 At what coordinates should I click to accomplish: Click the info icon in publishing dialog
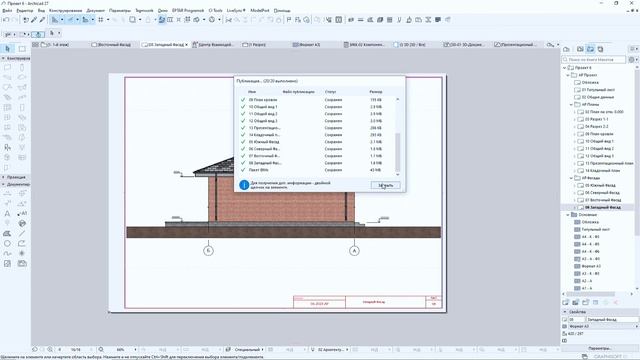tap(244, 185)
